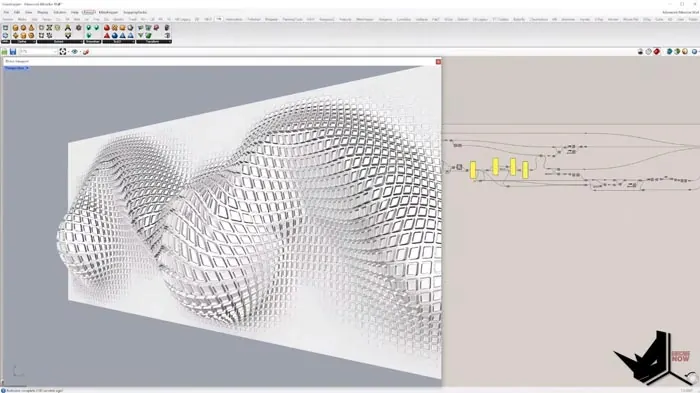Toggle the green sphere preview icon

[677, 52]
